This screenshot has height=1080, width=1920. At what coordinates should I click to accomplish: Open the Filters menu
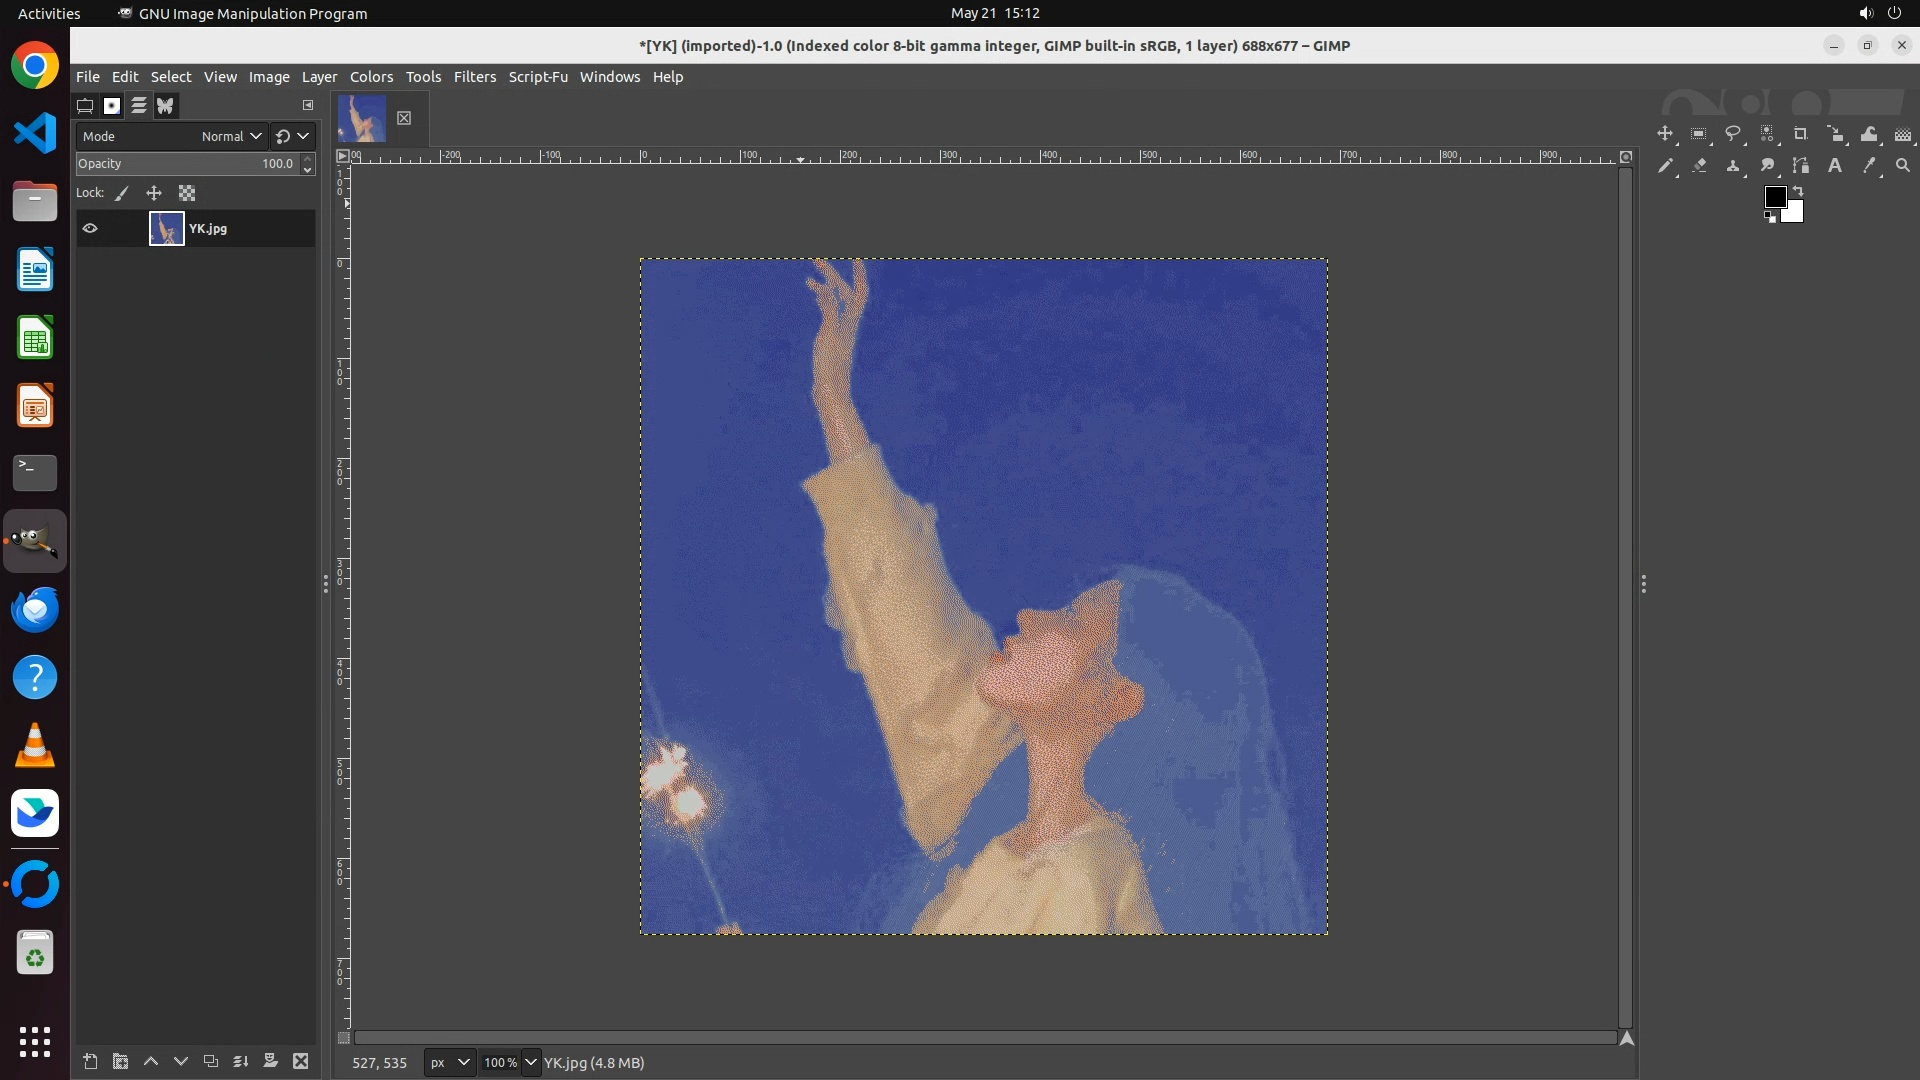coord(474,77)
